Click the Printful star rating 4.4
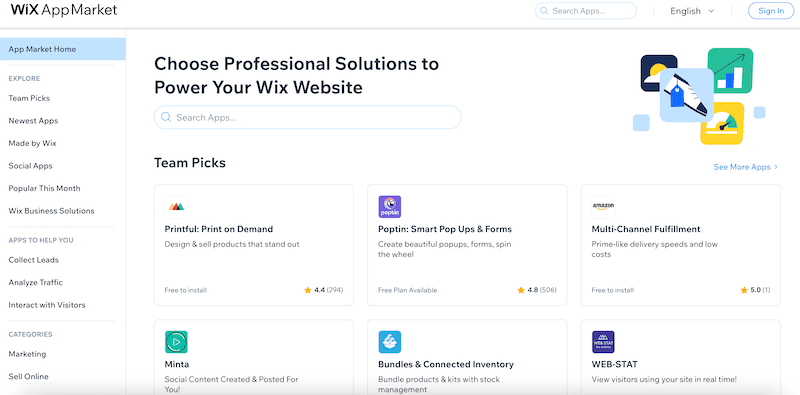Viewport: 800px width, 395px height. point(323,290)
